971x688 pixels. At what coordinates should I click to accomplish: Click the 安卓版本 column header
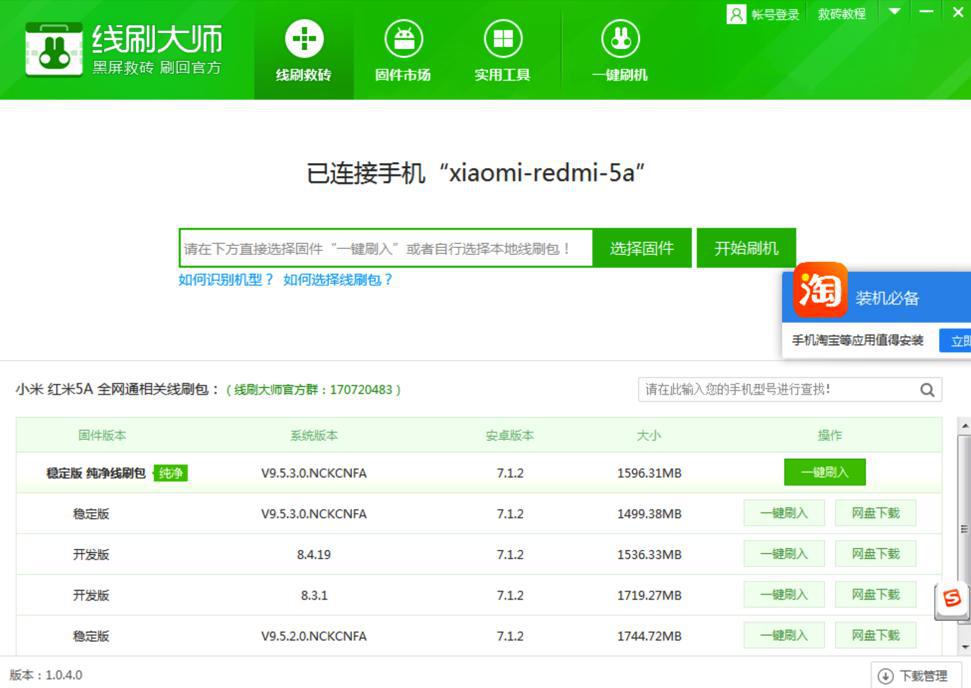pos(510,435)
